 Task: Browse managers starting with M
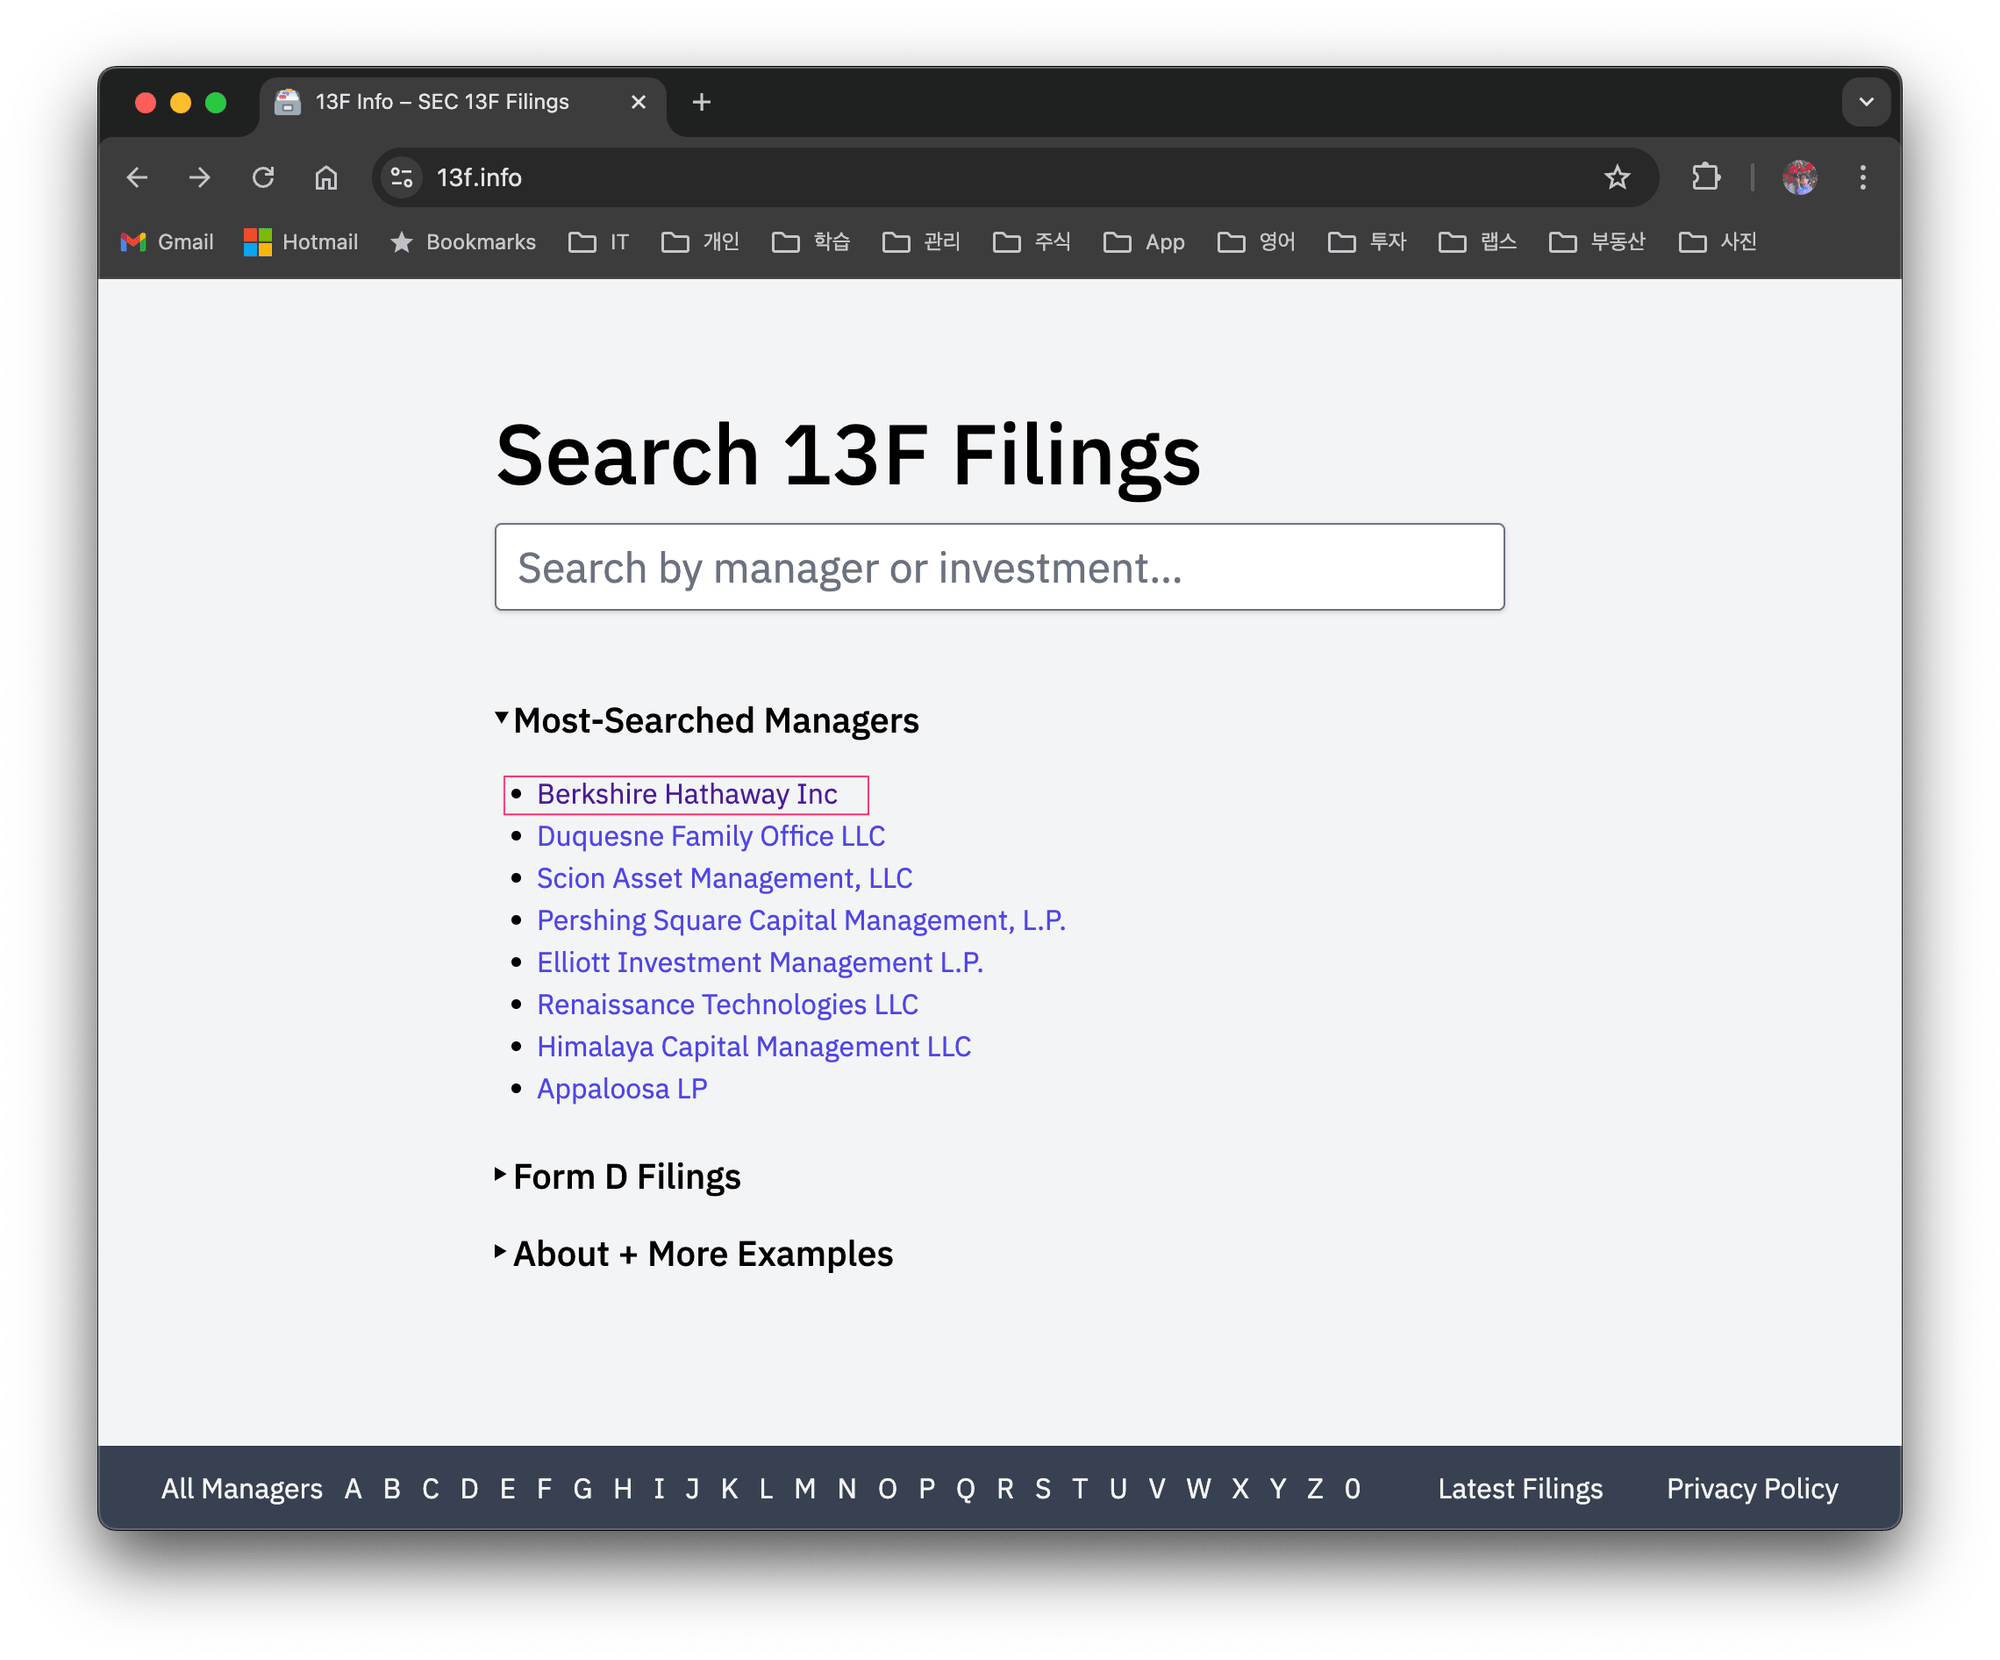coord(805,1489)
